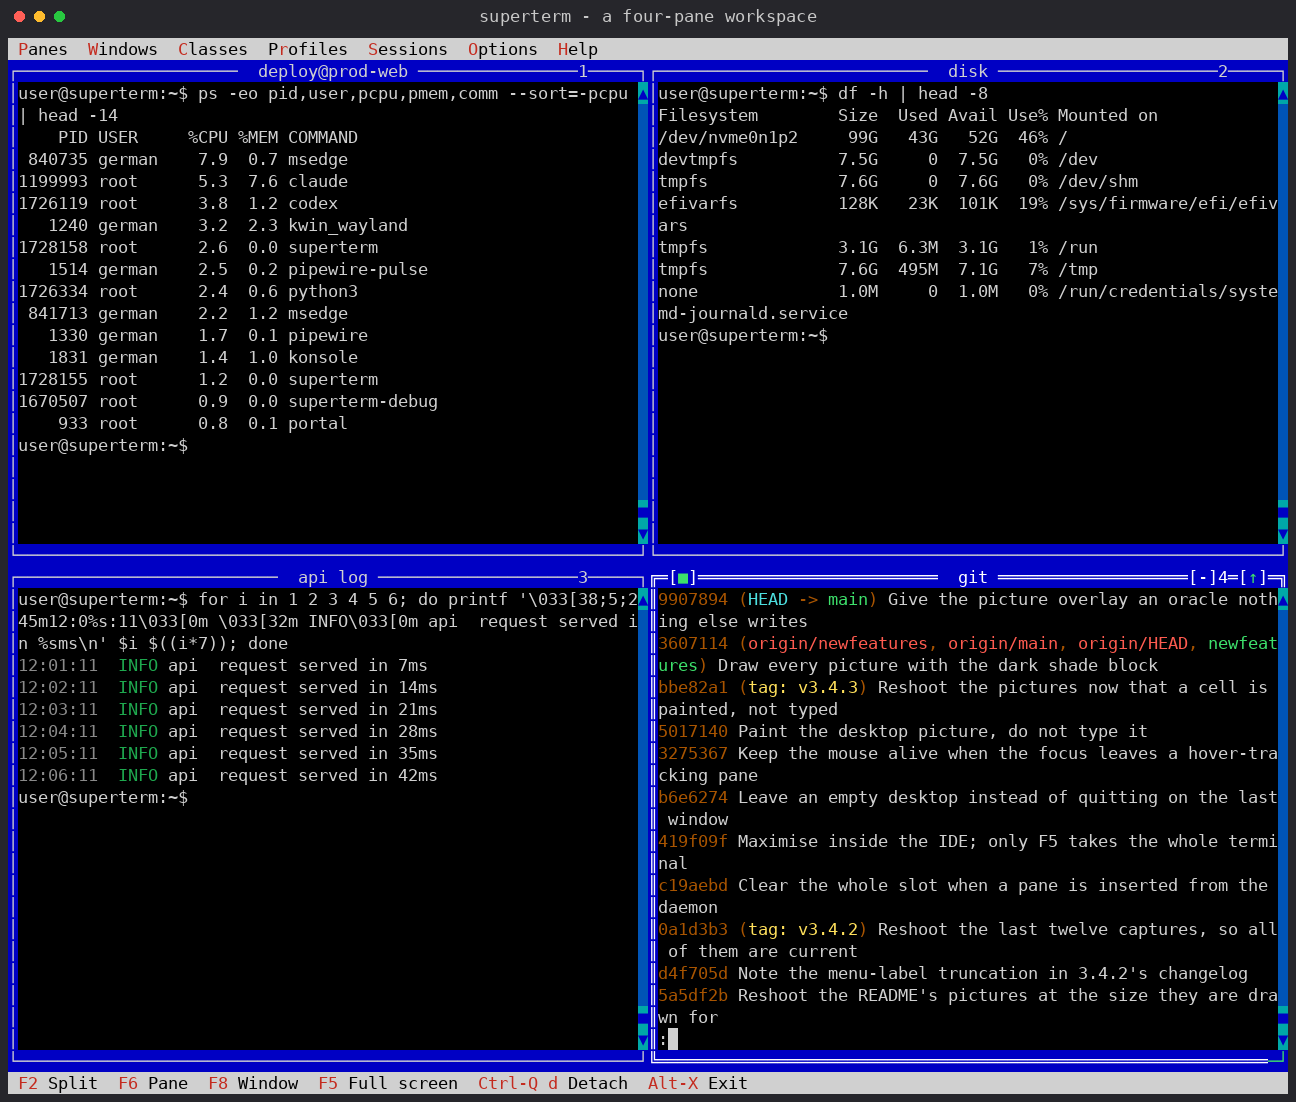Zoom the git pane with the up-arrow icon
Screen dimensions: 1296x1102
(1253, 577)
